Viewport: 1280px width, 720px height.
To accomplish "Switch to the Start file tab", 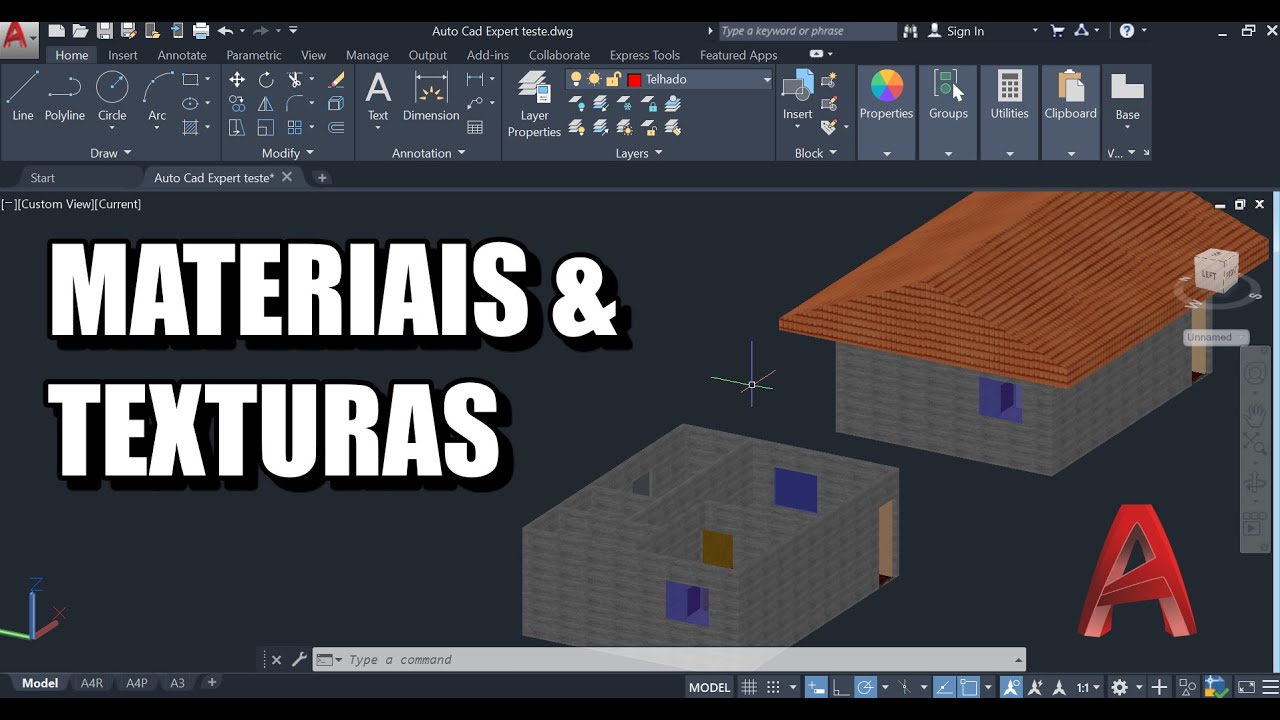I will tap(43, 178).
